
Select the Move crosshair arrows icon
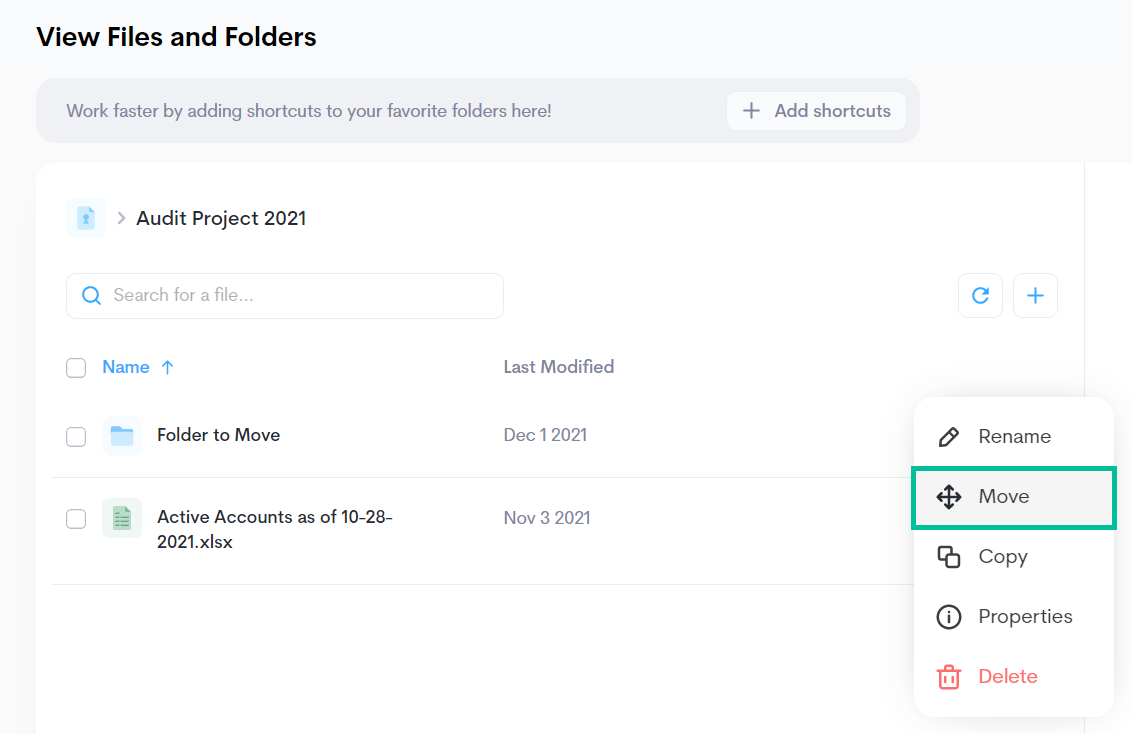point(949,496)
